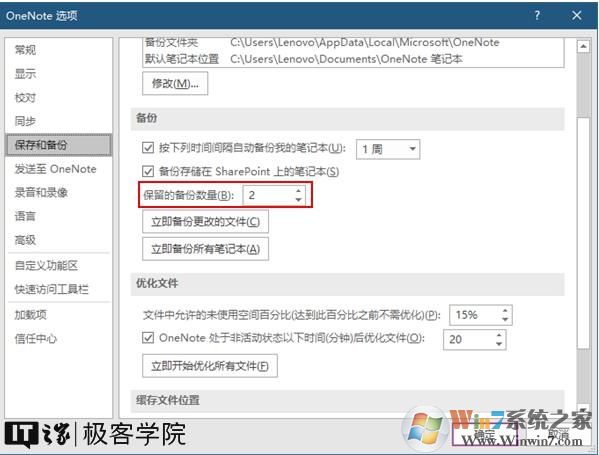
Task: Select 保存和备份 in the sidebar
Action: (58, 145)
